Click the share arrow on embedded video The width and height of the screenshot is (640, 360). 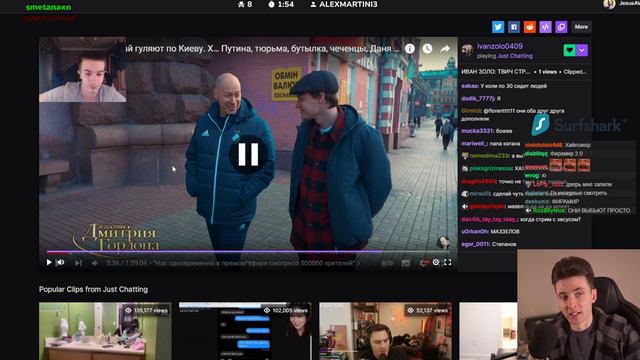click(x=445, y=49)
